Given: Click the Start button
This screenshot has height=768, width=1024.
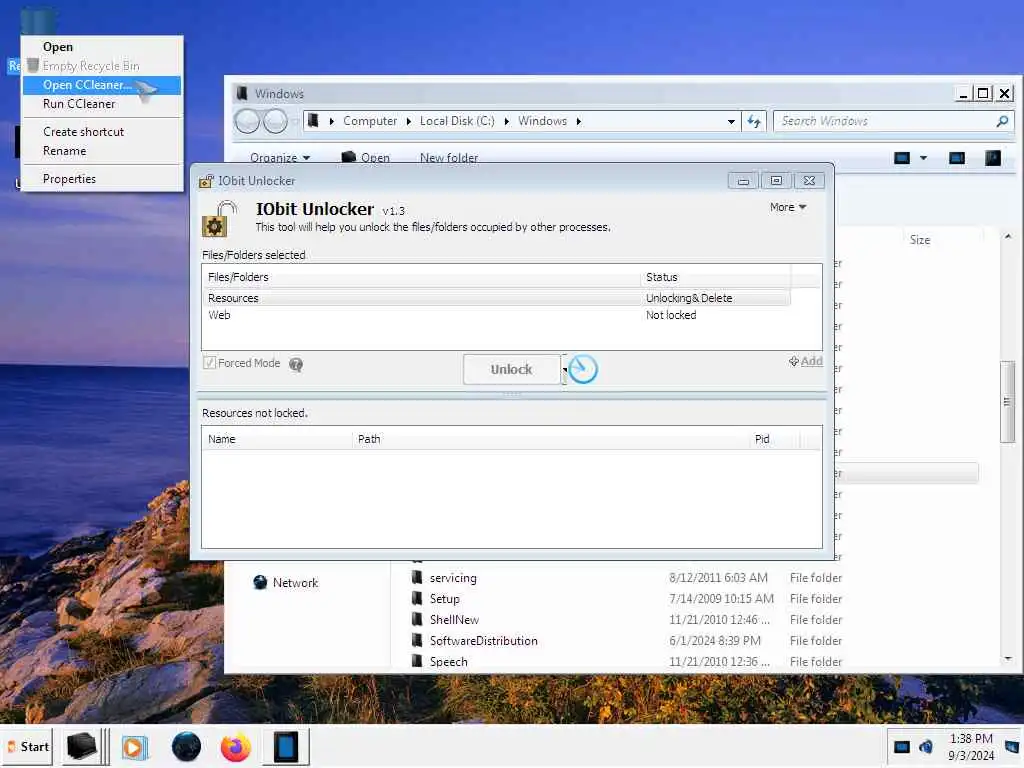Looking at the screenshot, I should 27,746.
